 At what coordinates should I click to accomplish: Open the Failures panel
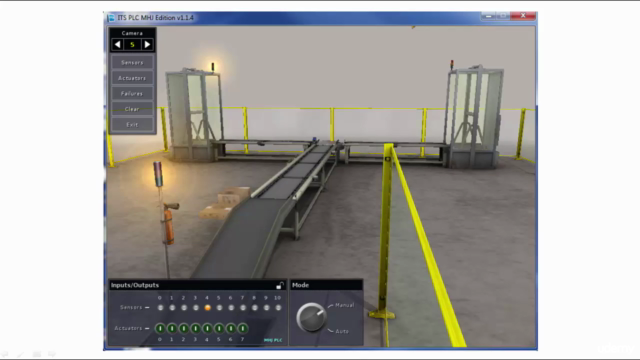coord(132,93)
